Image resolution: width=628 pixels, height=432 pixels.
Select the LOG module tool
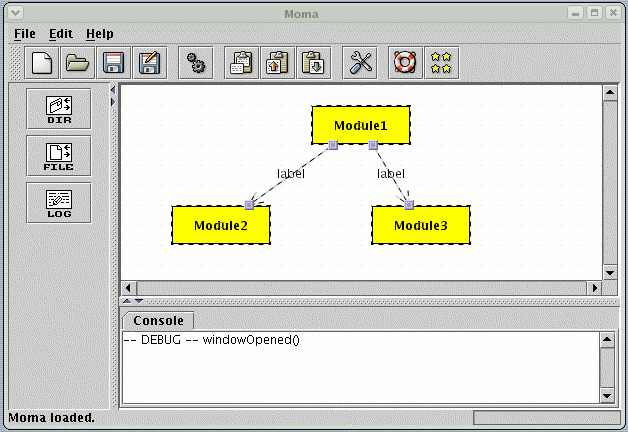point(59,201)
